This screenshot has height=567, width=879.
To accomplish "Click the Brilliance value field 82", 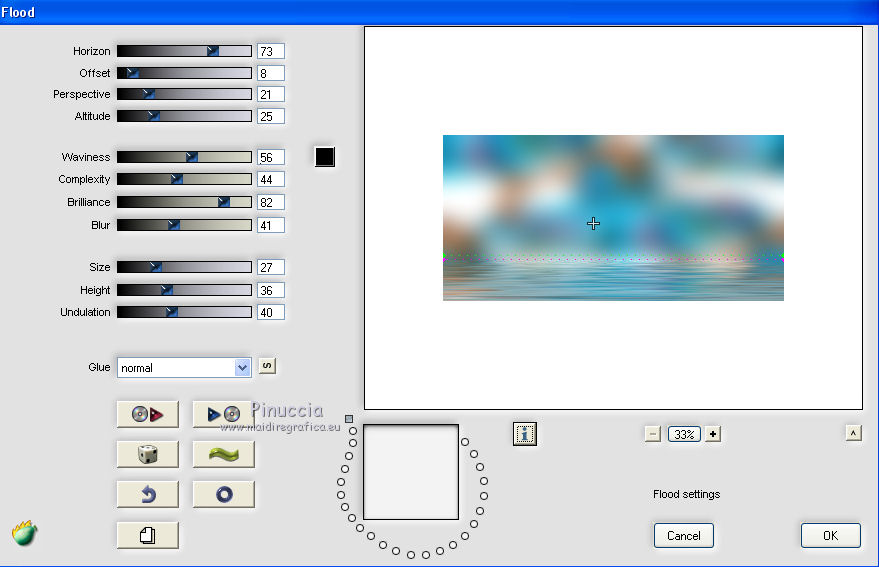I will click(x=271, y=202).
